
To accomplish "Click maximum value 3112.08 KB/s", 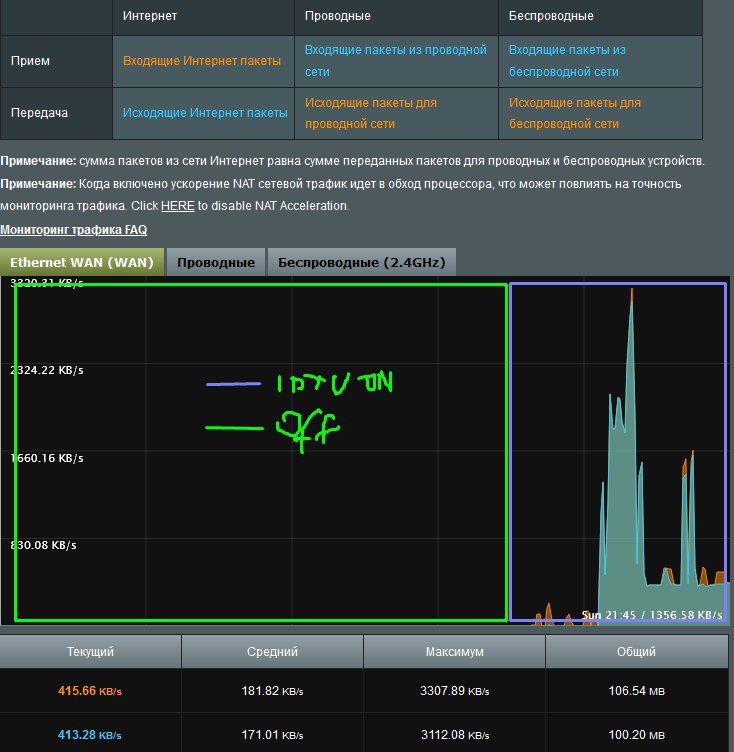I will tap(454, 735).
